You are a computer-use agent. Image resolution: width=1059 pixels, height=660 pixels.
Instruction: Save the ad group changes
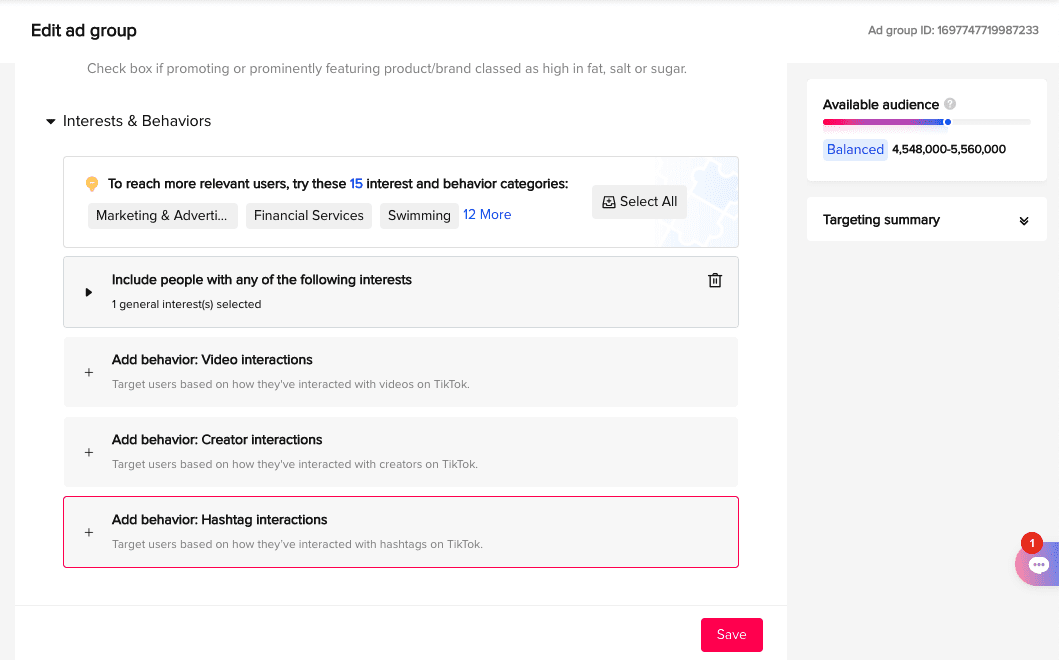[x=731, y=634]
